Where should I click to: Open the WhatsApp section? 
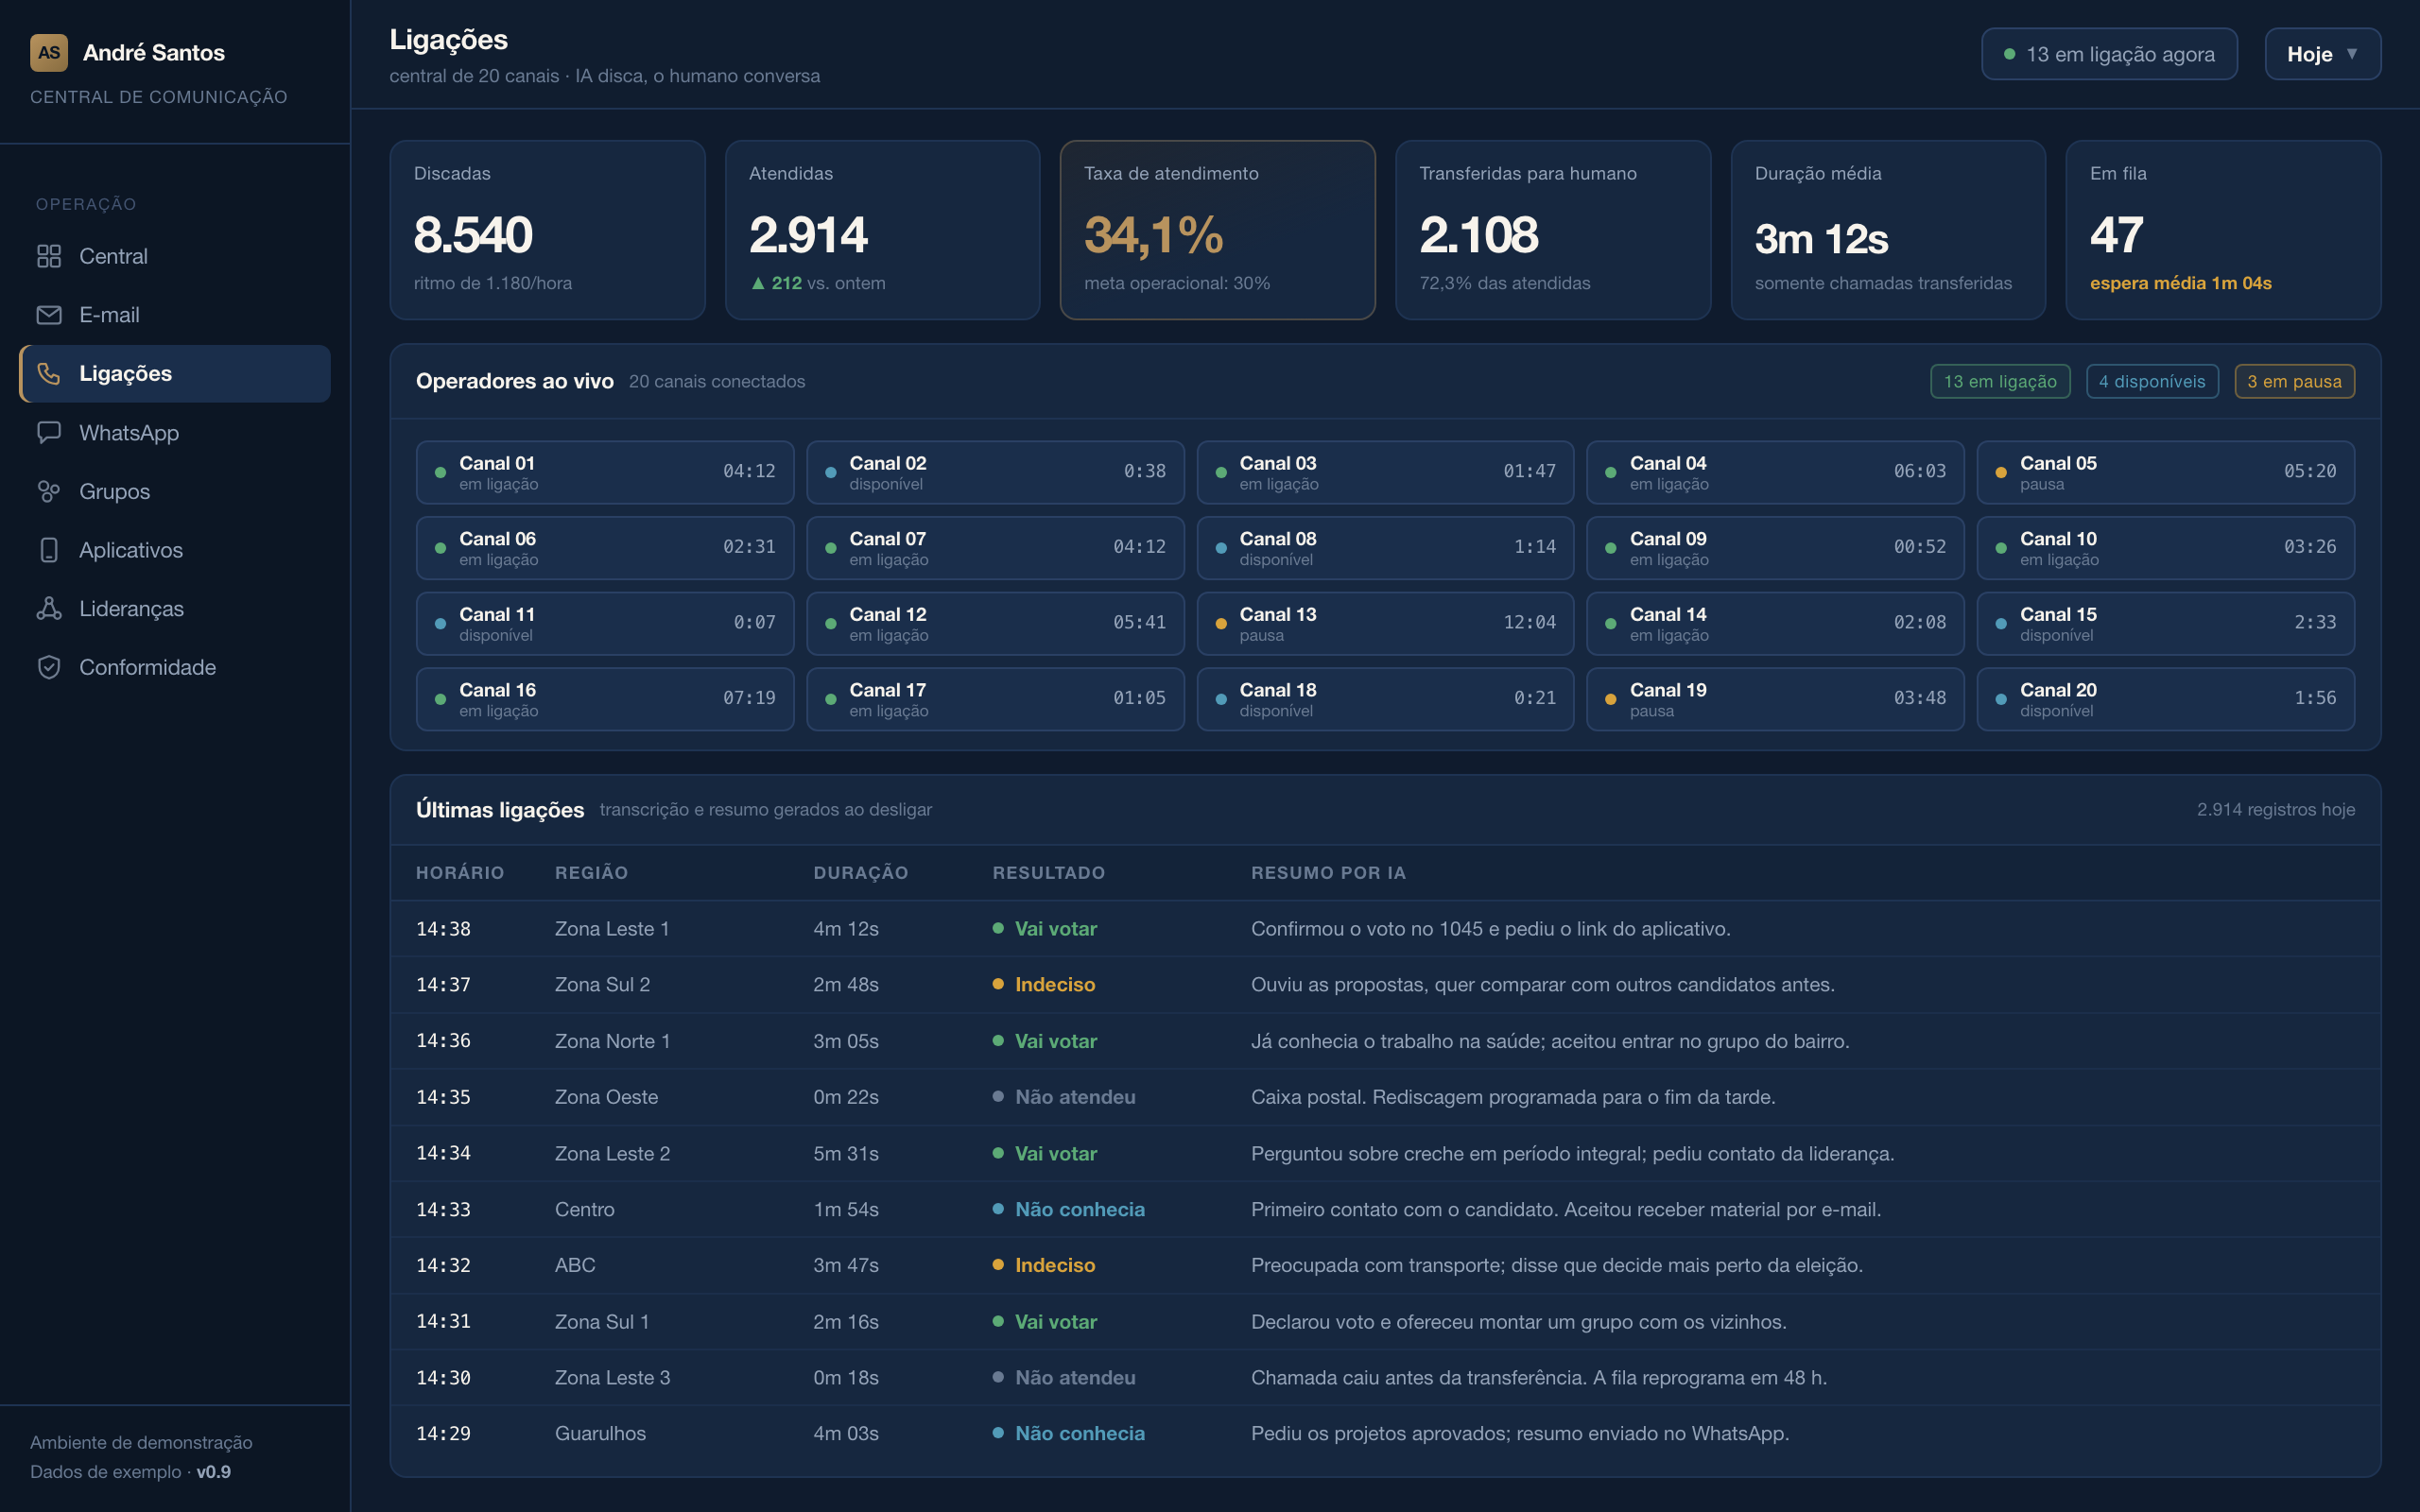pyautogui.click(x=175, y=432)
